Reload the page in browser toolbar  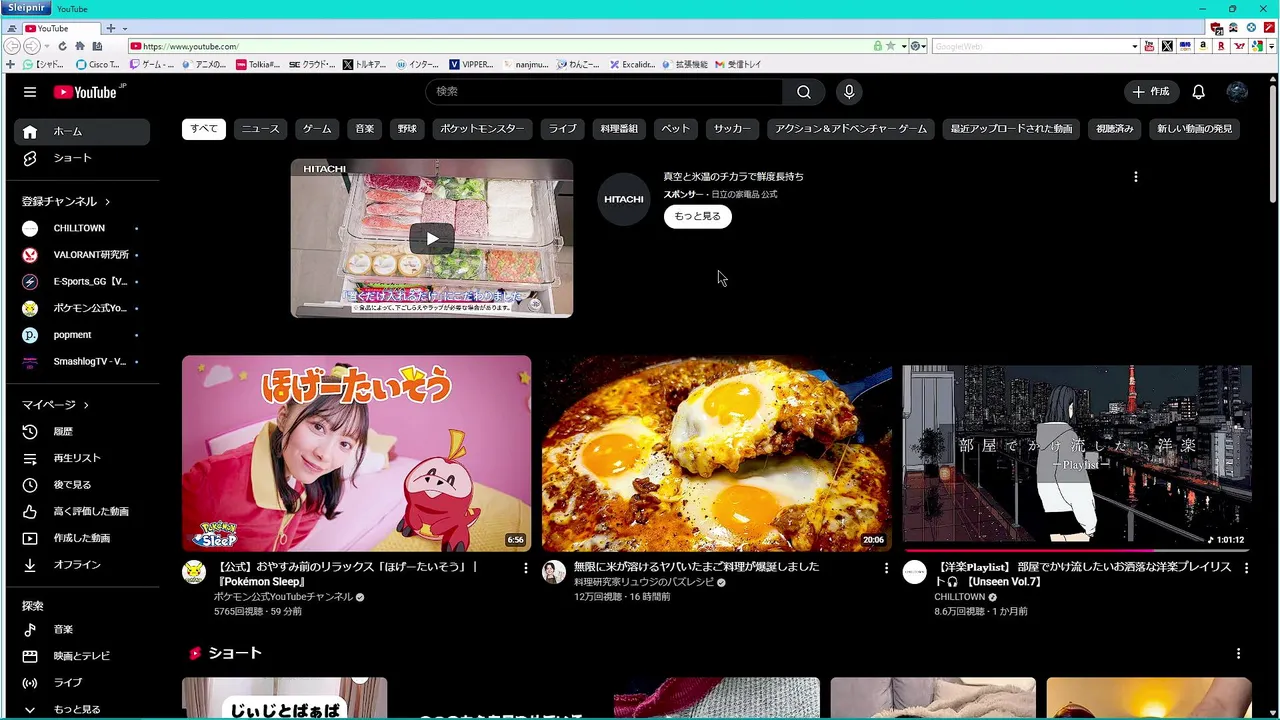pos(62,46)
